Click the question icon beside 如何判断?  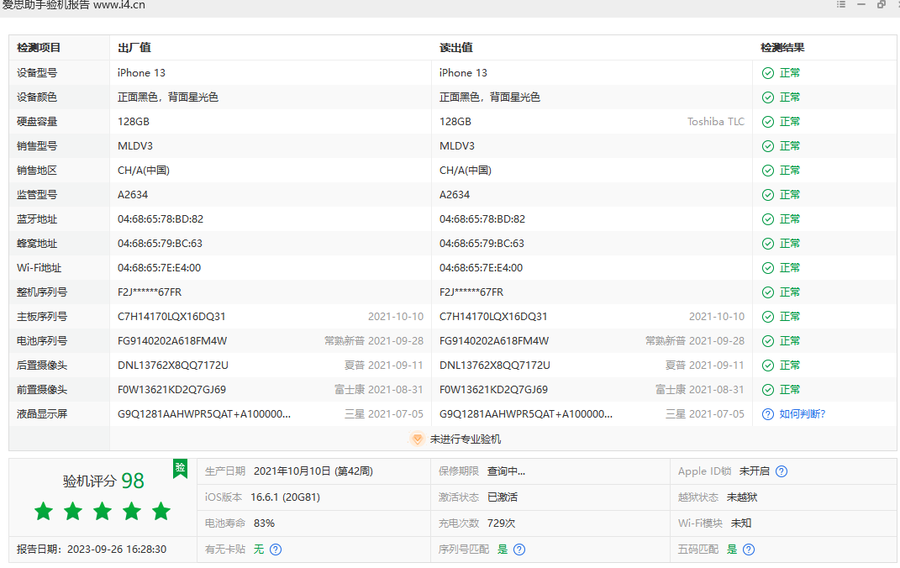click(767, 414)
